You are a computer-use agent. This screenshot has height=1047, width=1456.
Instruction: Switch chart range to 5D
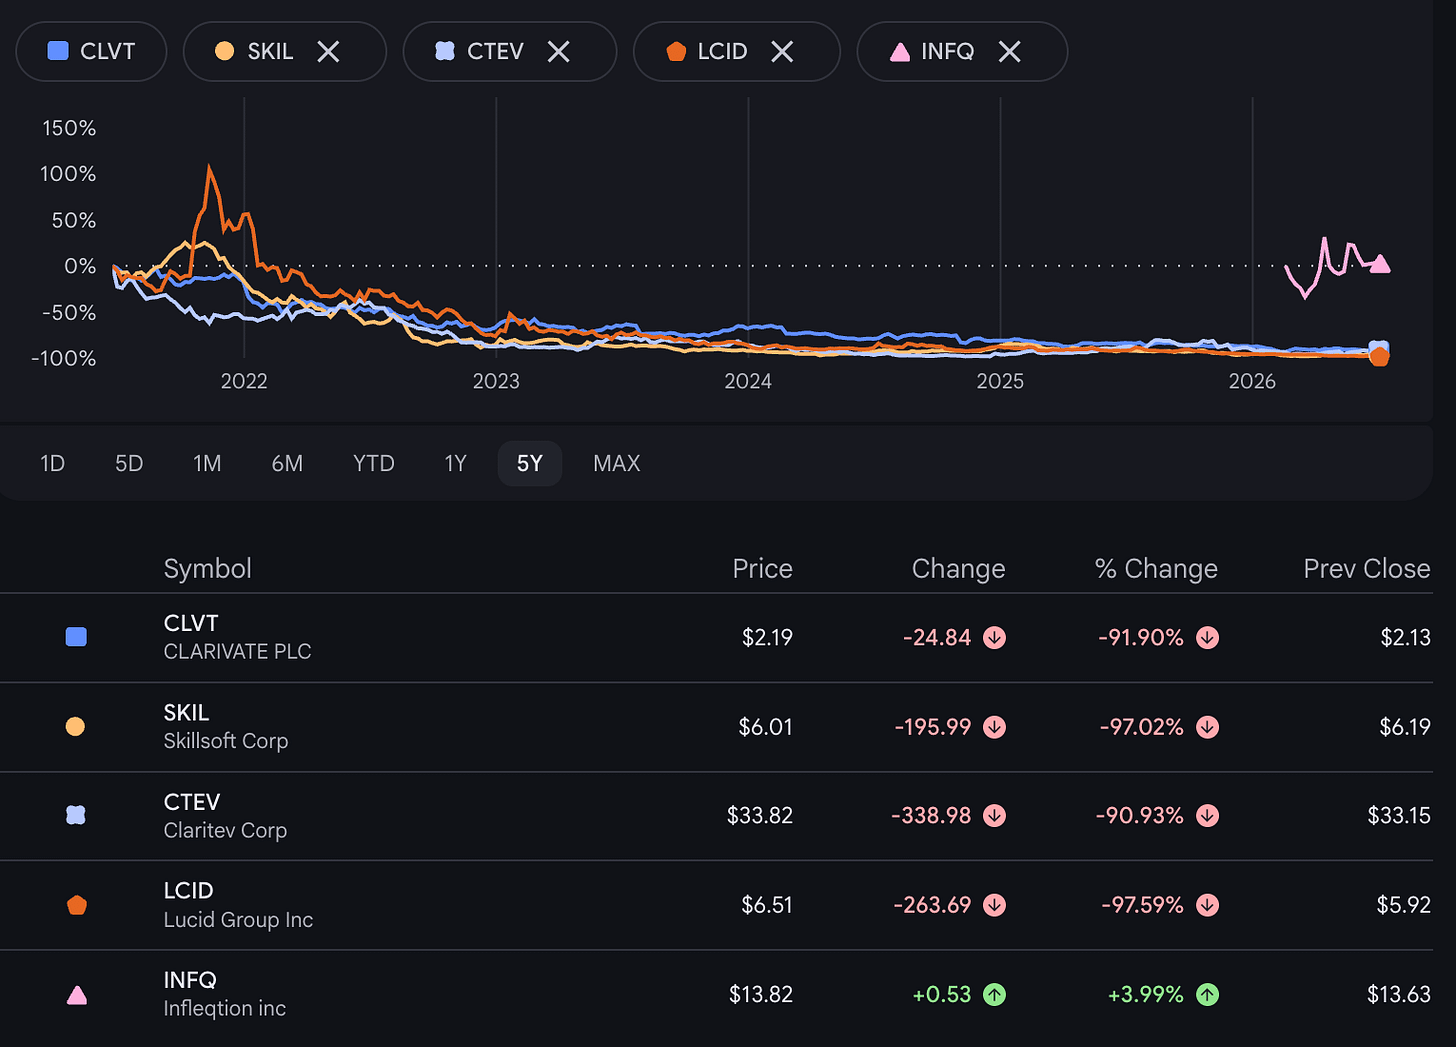click(x=129, y=463)
